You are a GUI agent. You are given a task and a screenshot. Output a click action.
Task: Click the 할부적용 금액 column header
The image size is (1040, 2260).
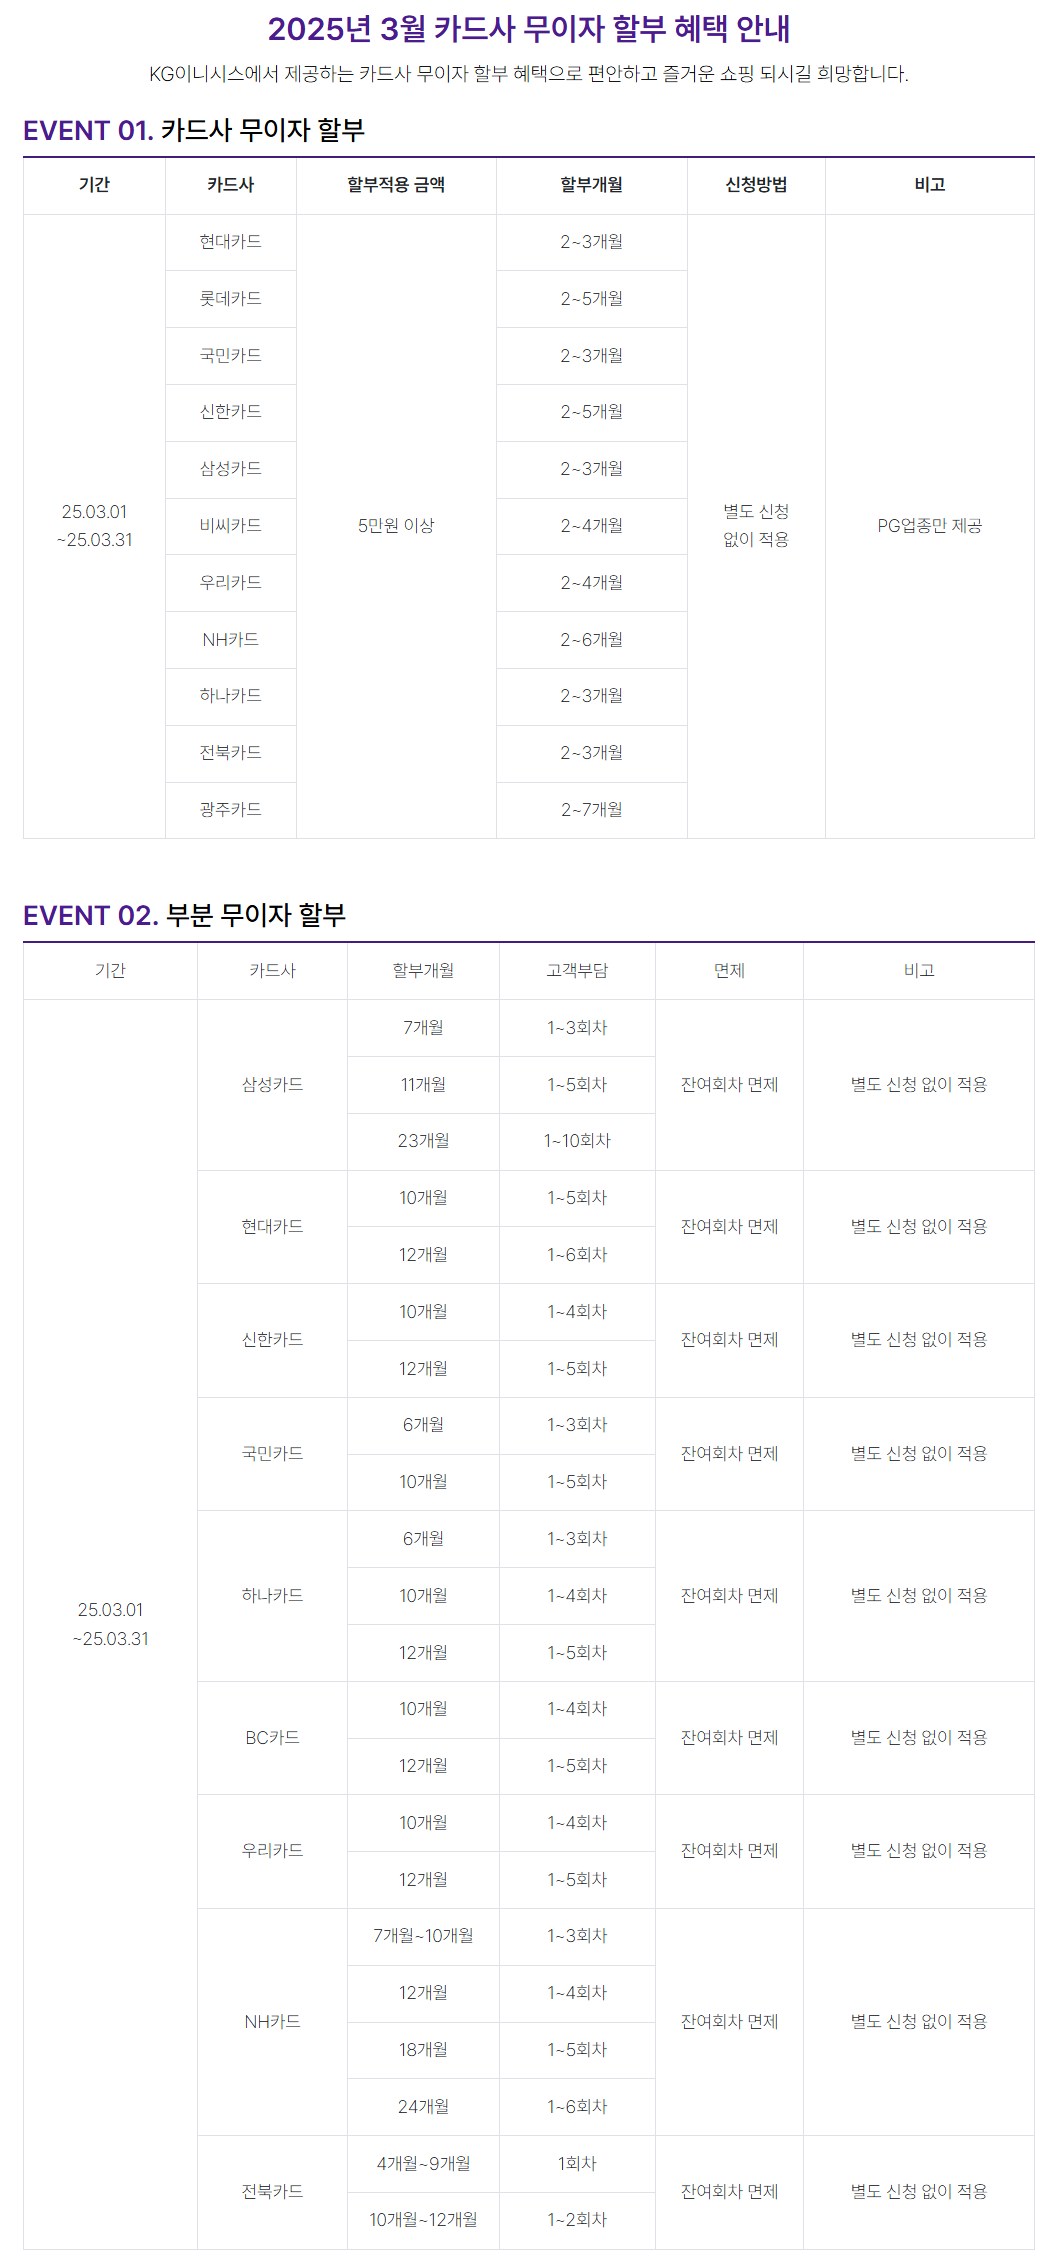click(x=396, y=185)
